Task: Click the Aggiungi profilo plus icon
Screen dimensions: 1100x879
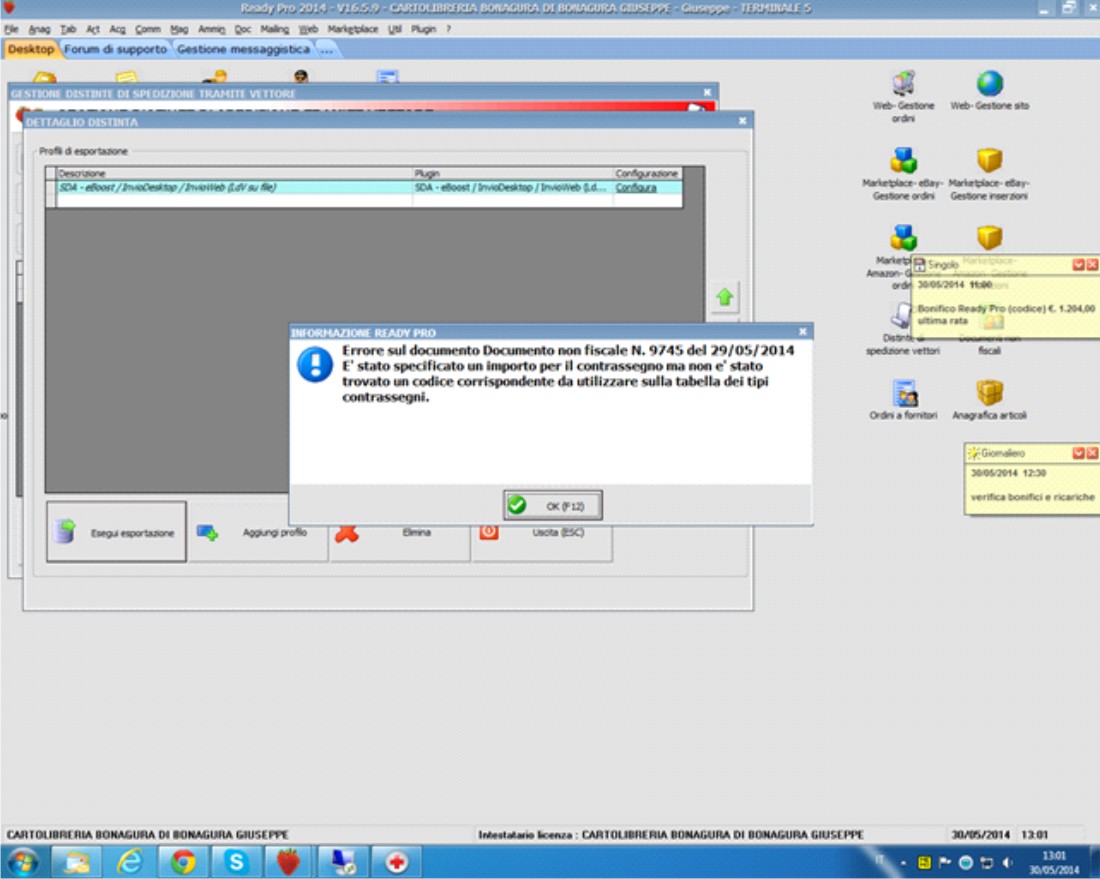Action: (x=207, y=532)
